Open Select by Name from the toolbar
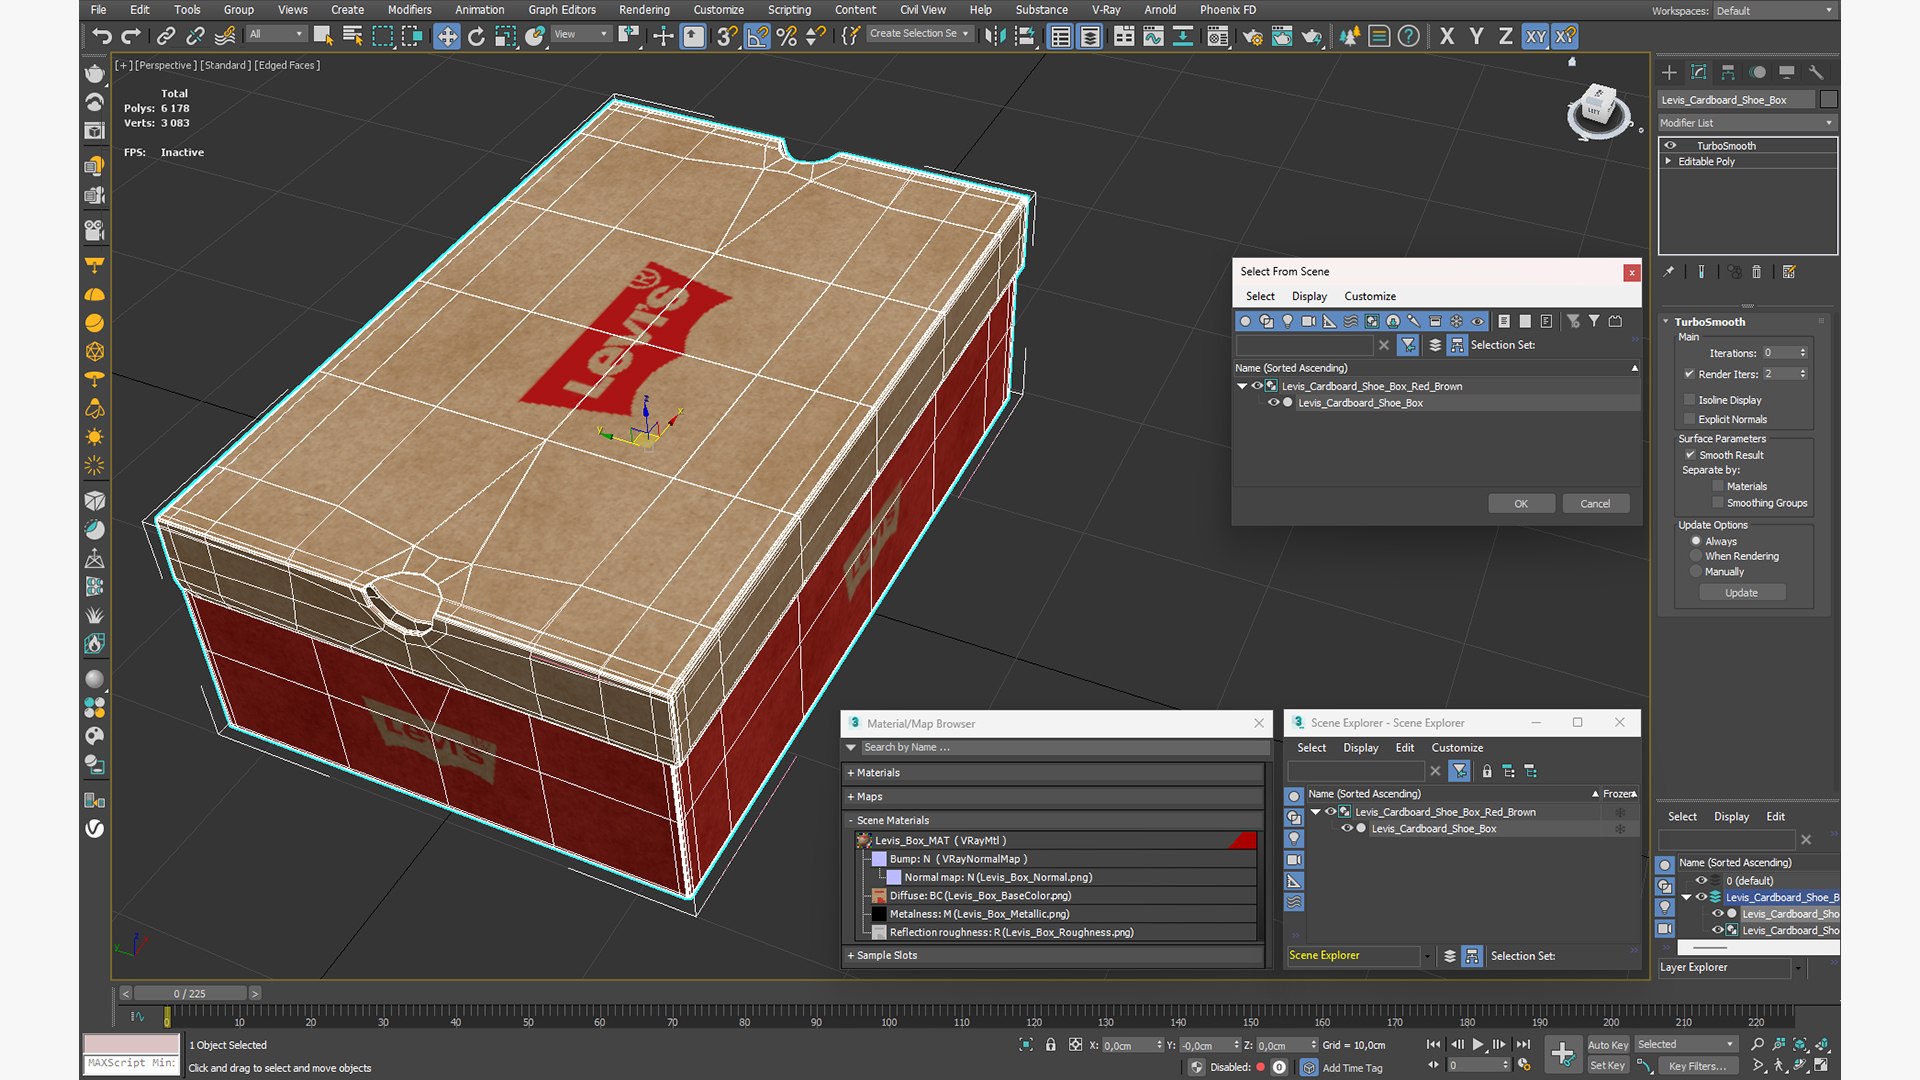Viewport: 1920px width, 1080px height. (x=353, y=37)
